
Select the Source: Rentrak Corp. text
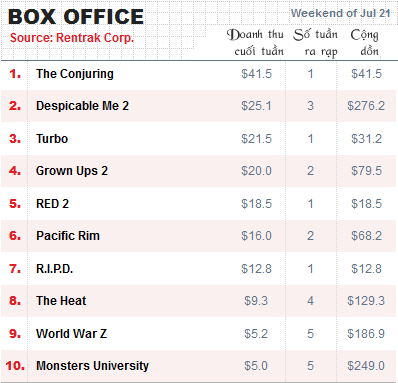point(72,38)
